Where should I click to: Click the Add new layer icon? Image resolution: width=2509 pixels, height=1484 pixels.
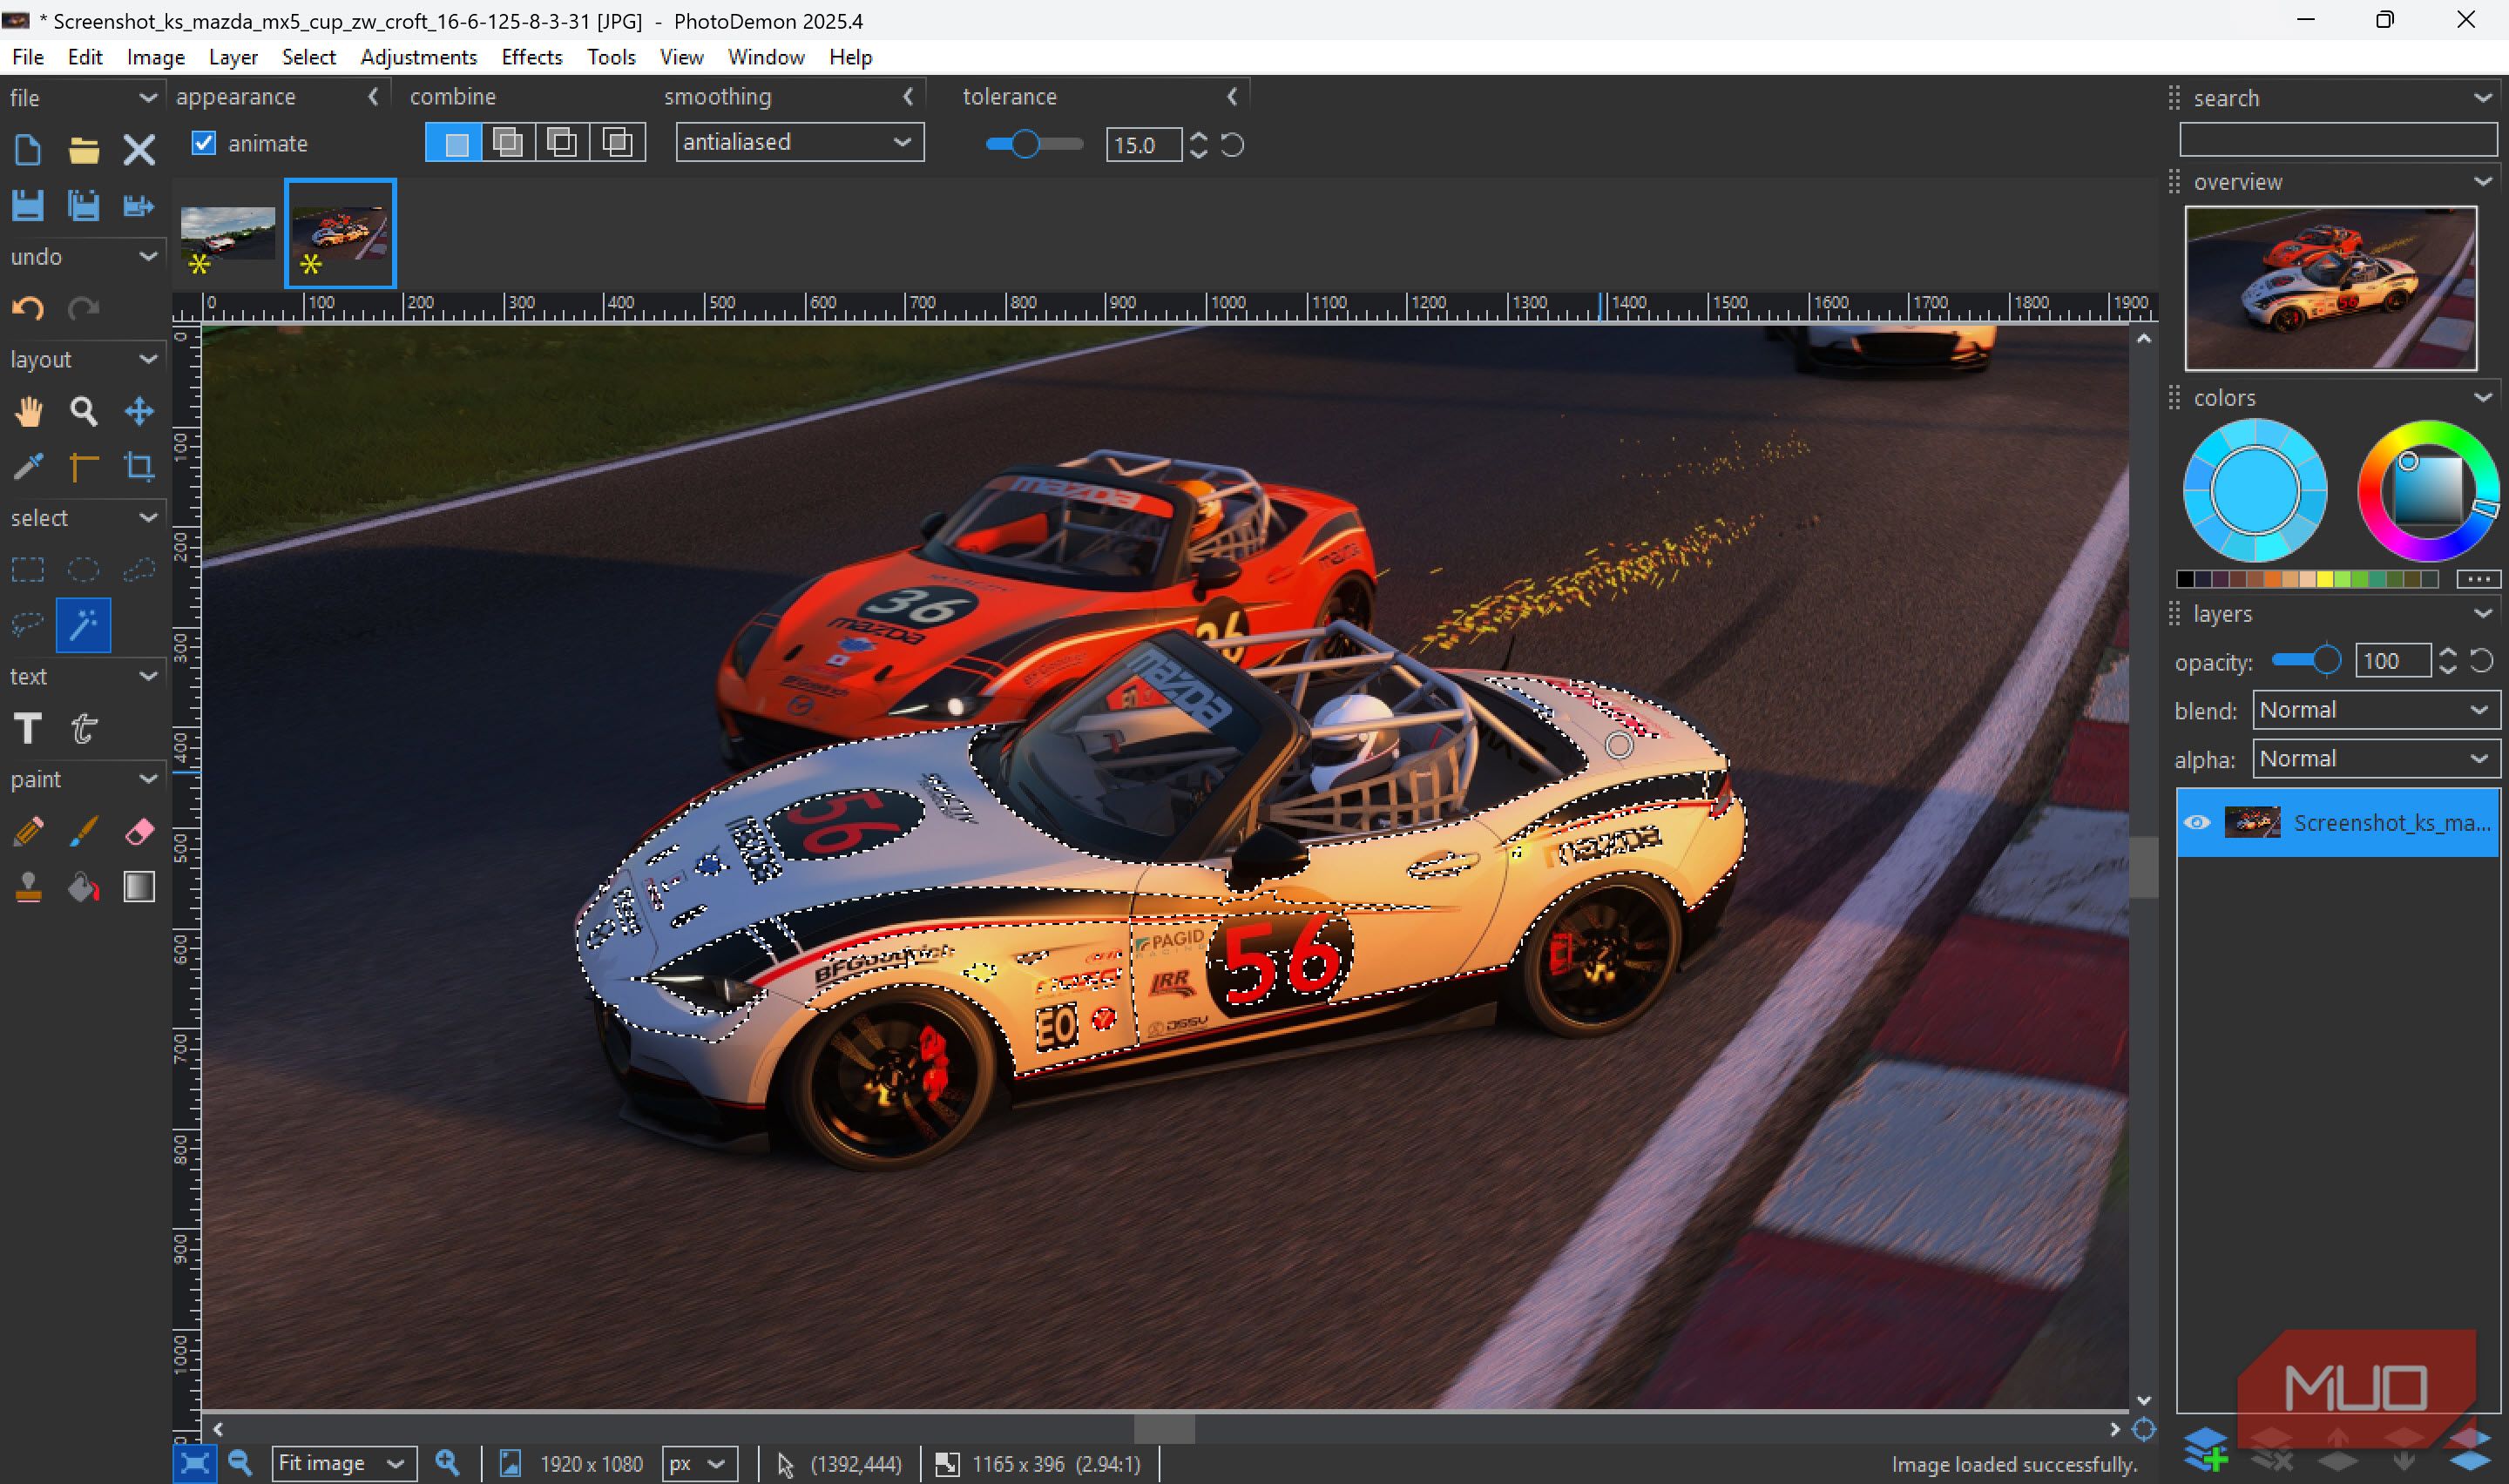[x=2205, y=1449]
